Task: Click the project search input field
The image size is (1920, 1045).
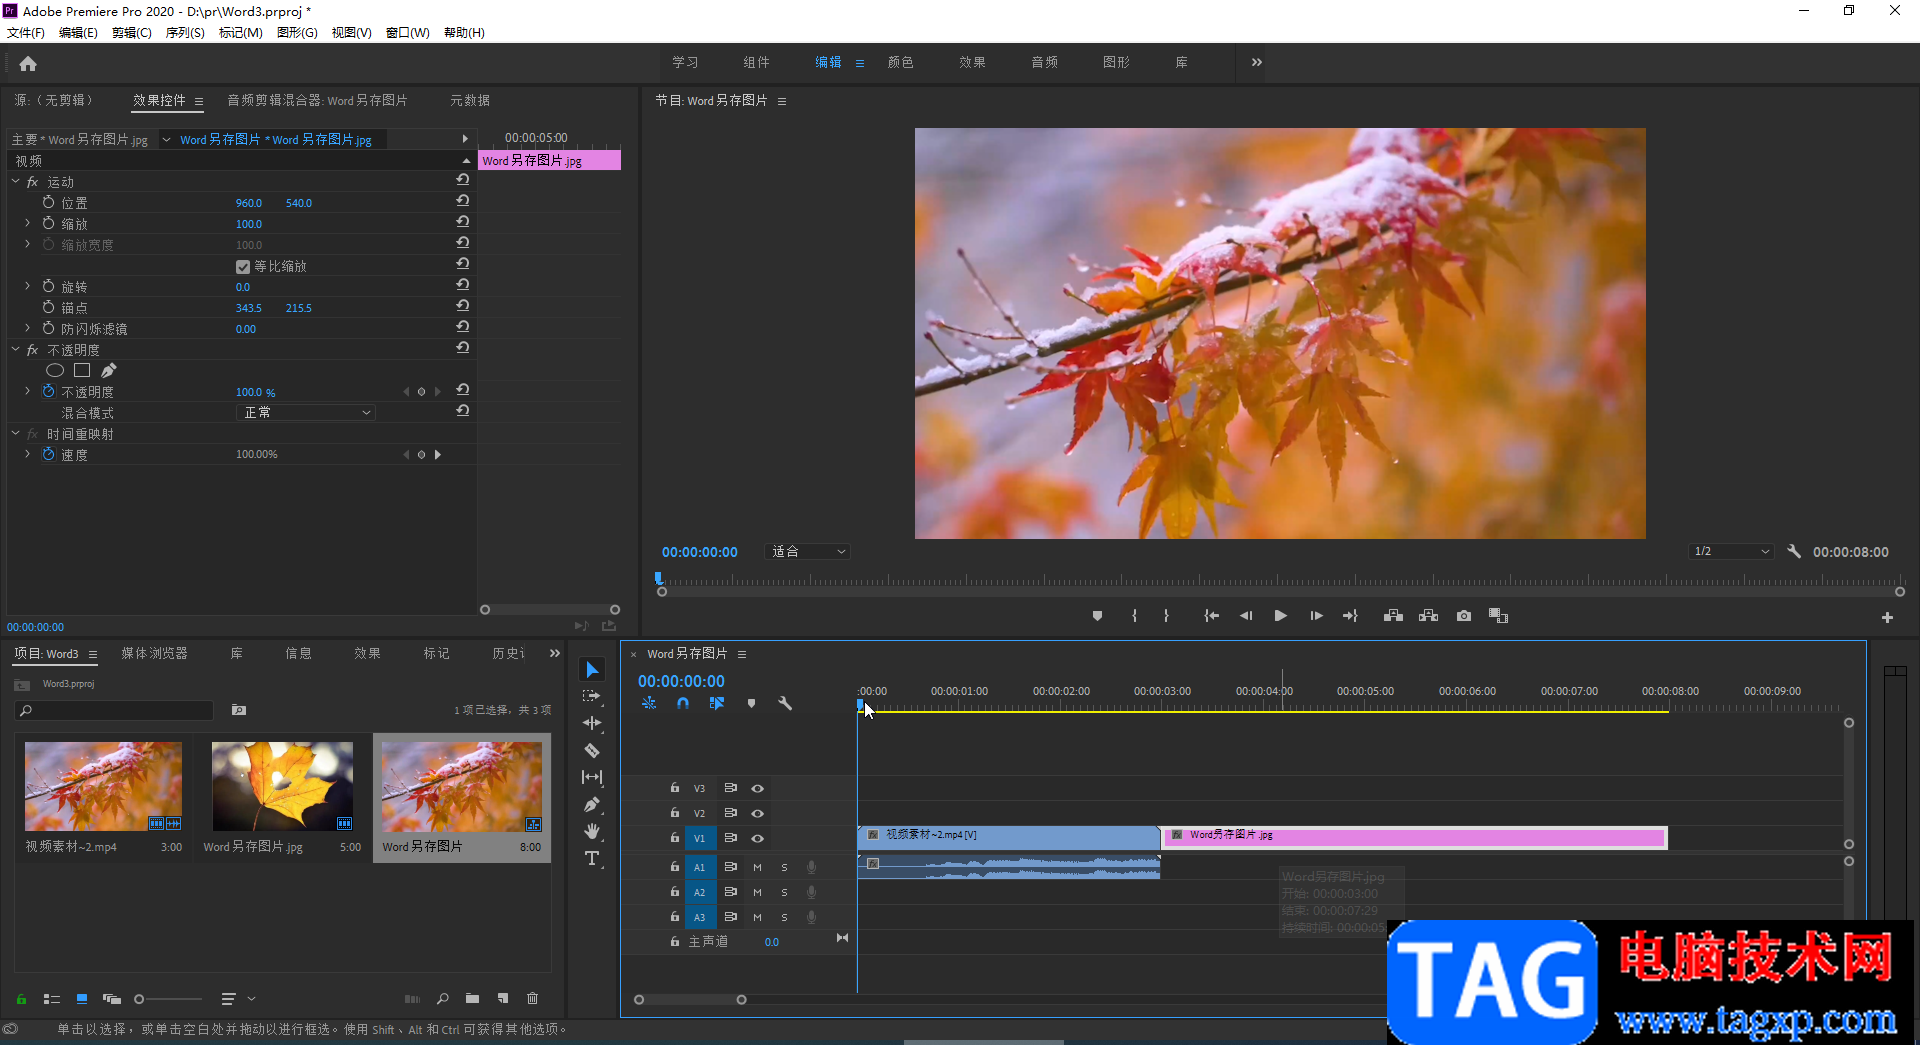Action: pyautogui.click(x=114, y=710)
